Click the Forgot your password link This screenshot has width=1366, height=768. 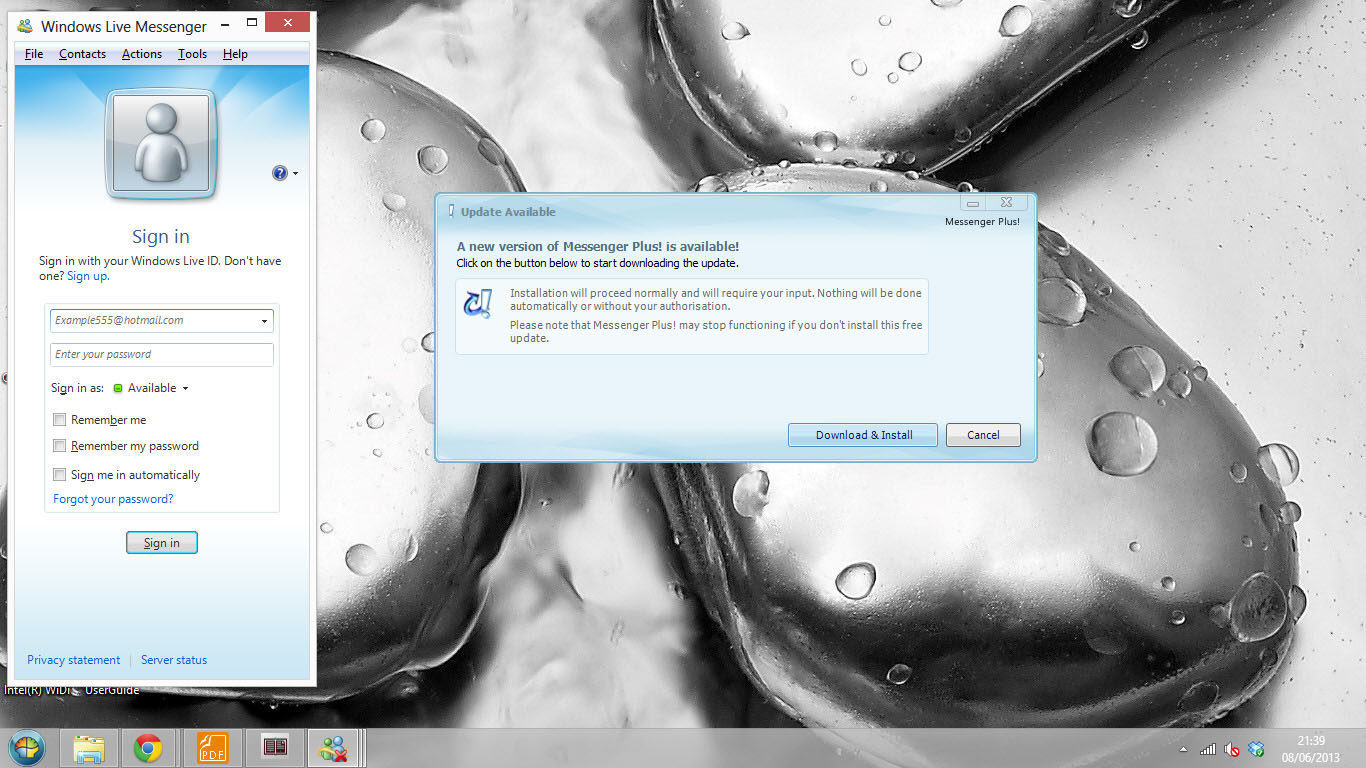[x=113, y=499]
